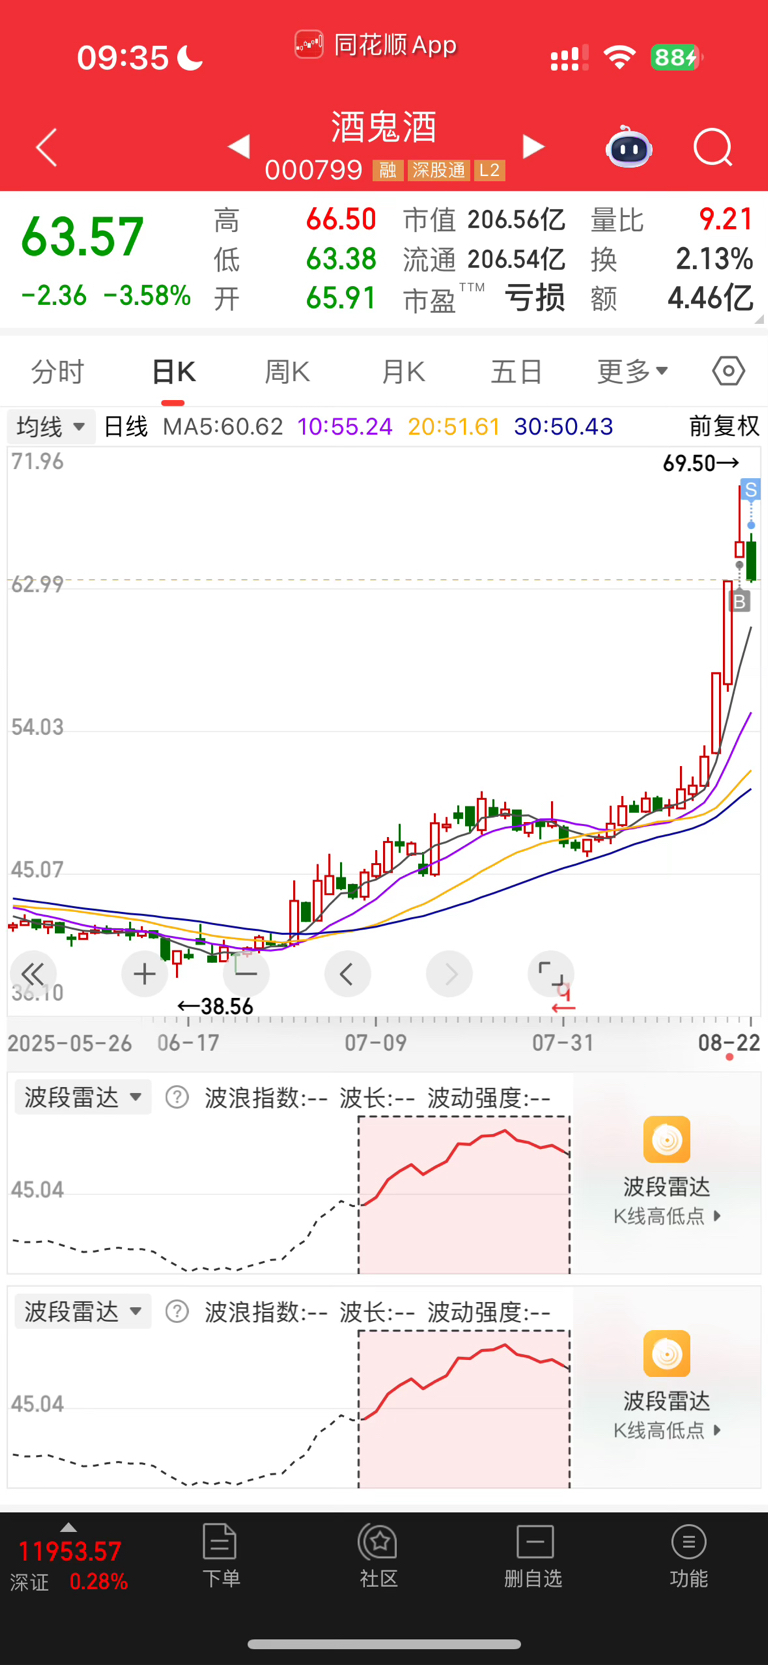
Task: Tap the 同花顺 App return banner
Action: pos(376,45)
